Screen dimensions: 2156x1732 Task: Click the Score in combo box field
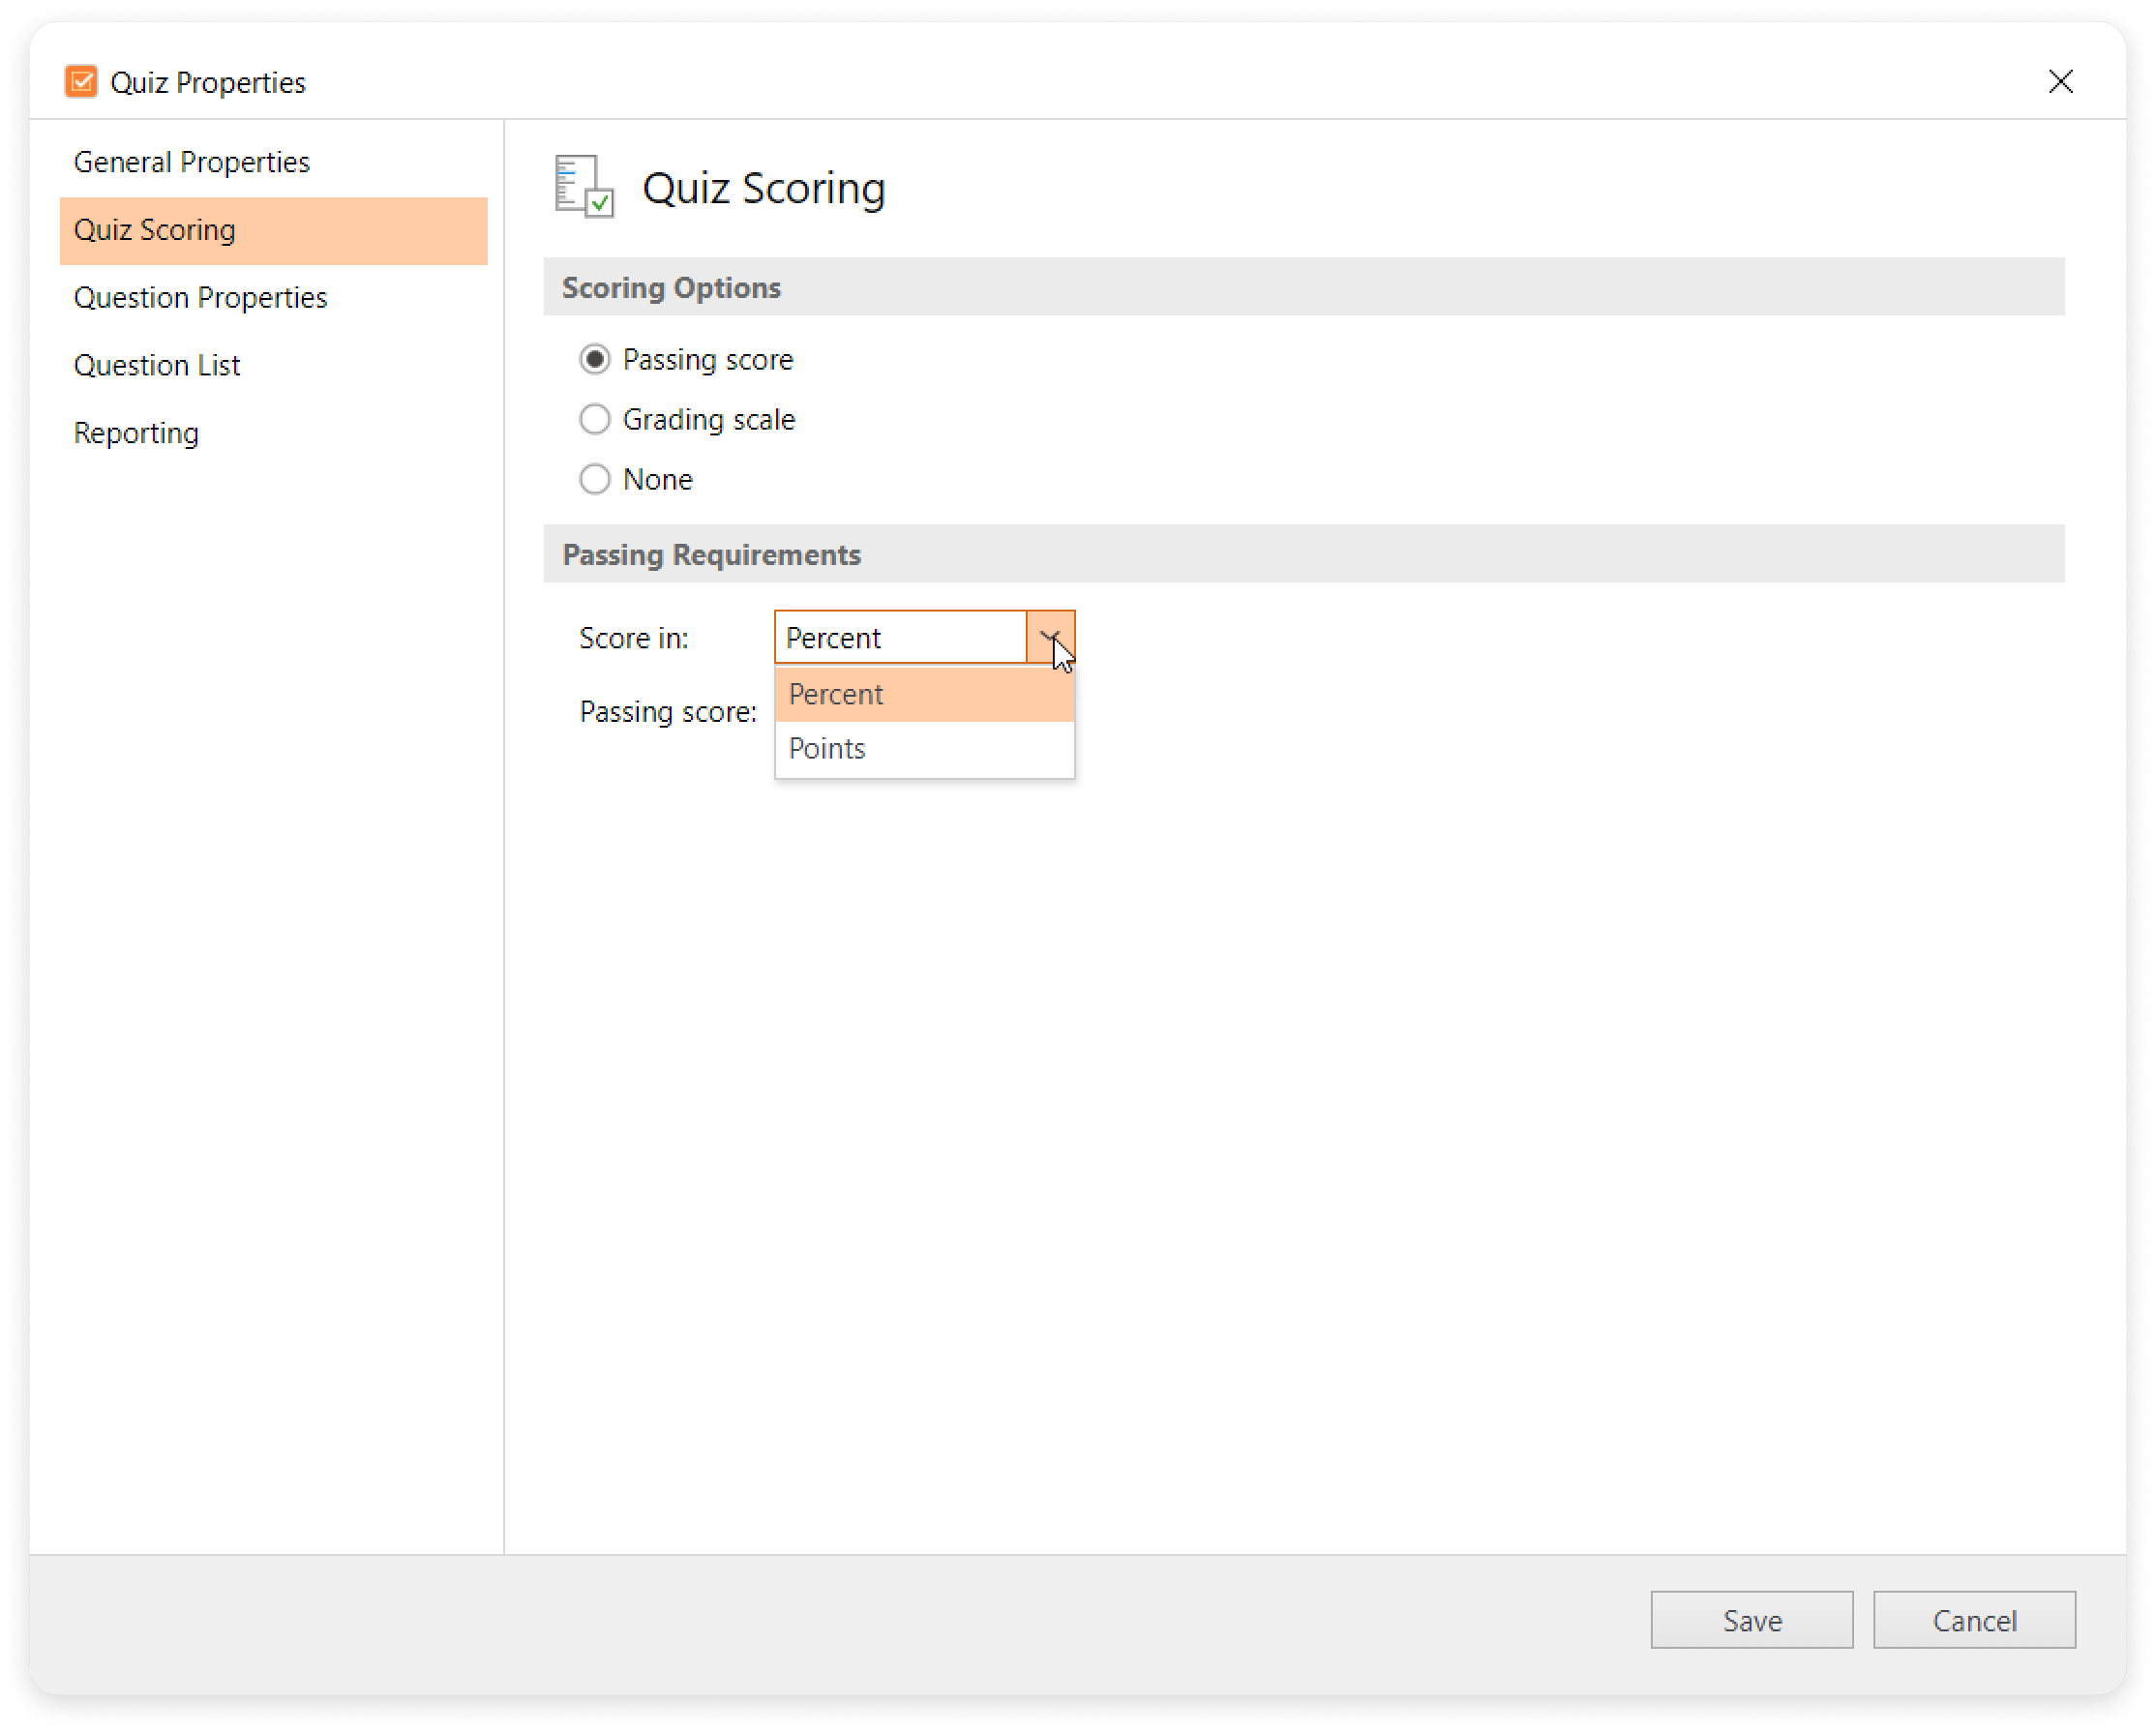900,637
